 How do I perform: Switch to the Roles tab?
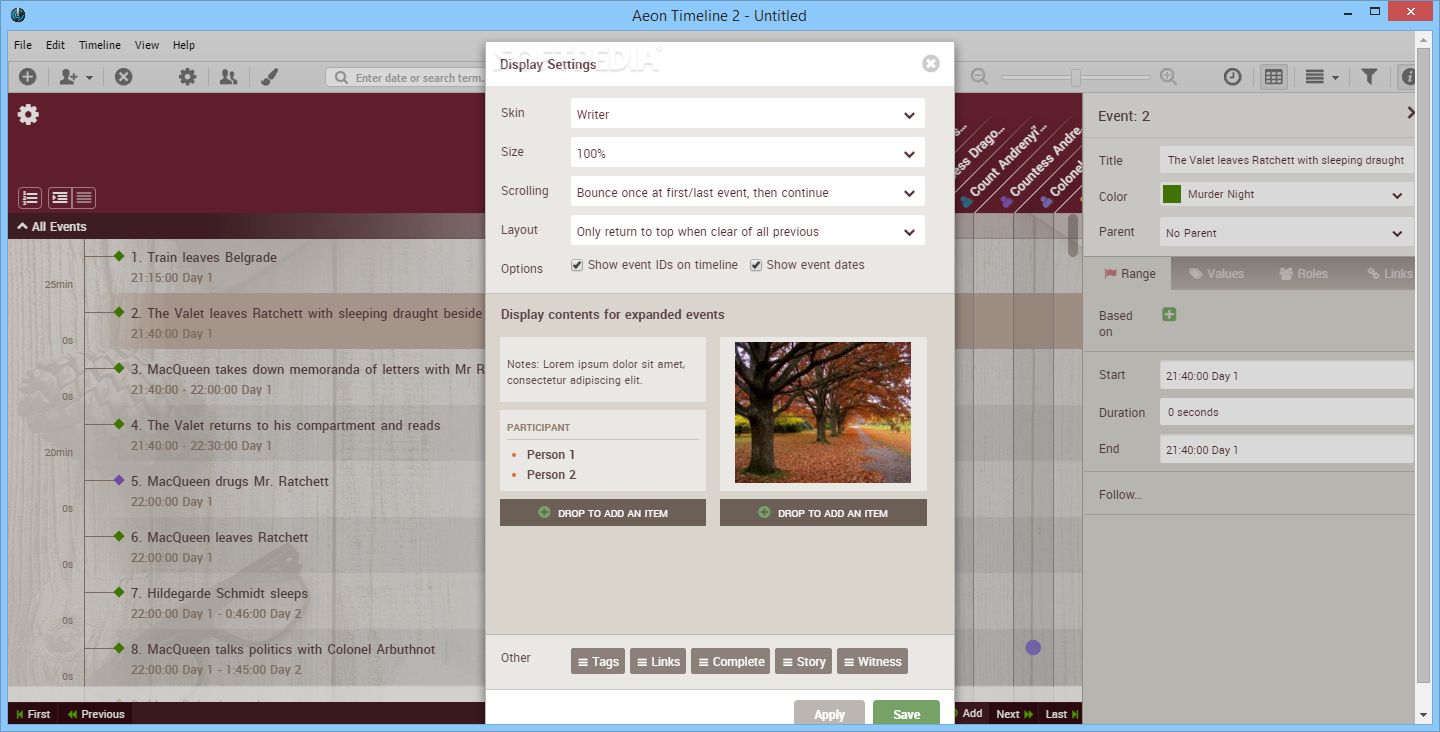click(1304, 273)
